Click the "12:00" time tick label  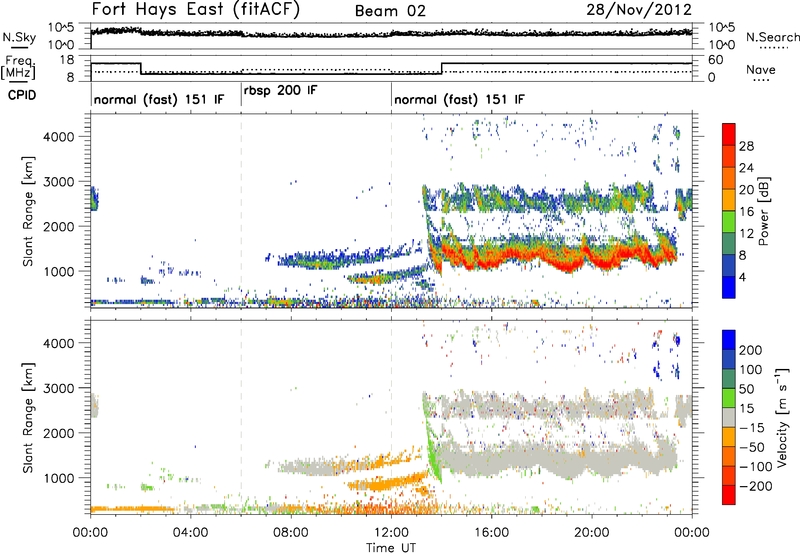pyautogui.click(x=391, y=533)
